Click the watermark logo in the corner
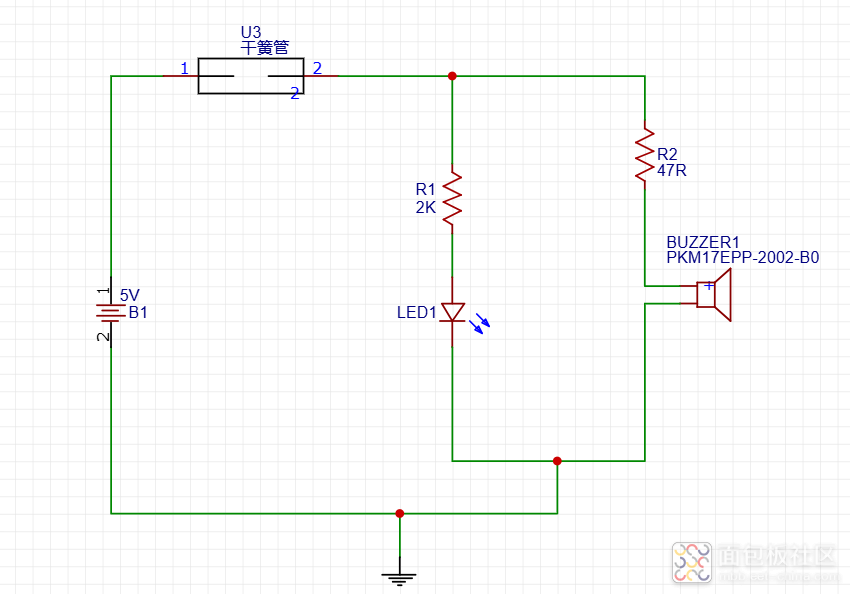Viewport: 850px width, 594px height. [x=690, y=562]
